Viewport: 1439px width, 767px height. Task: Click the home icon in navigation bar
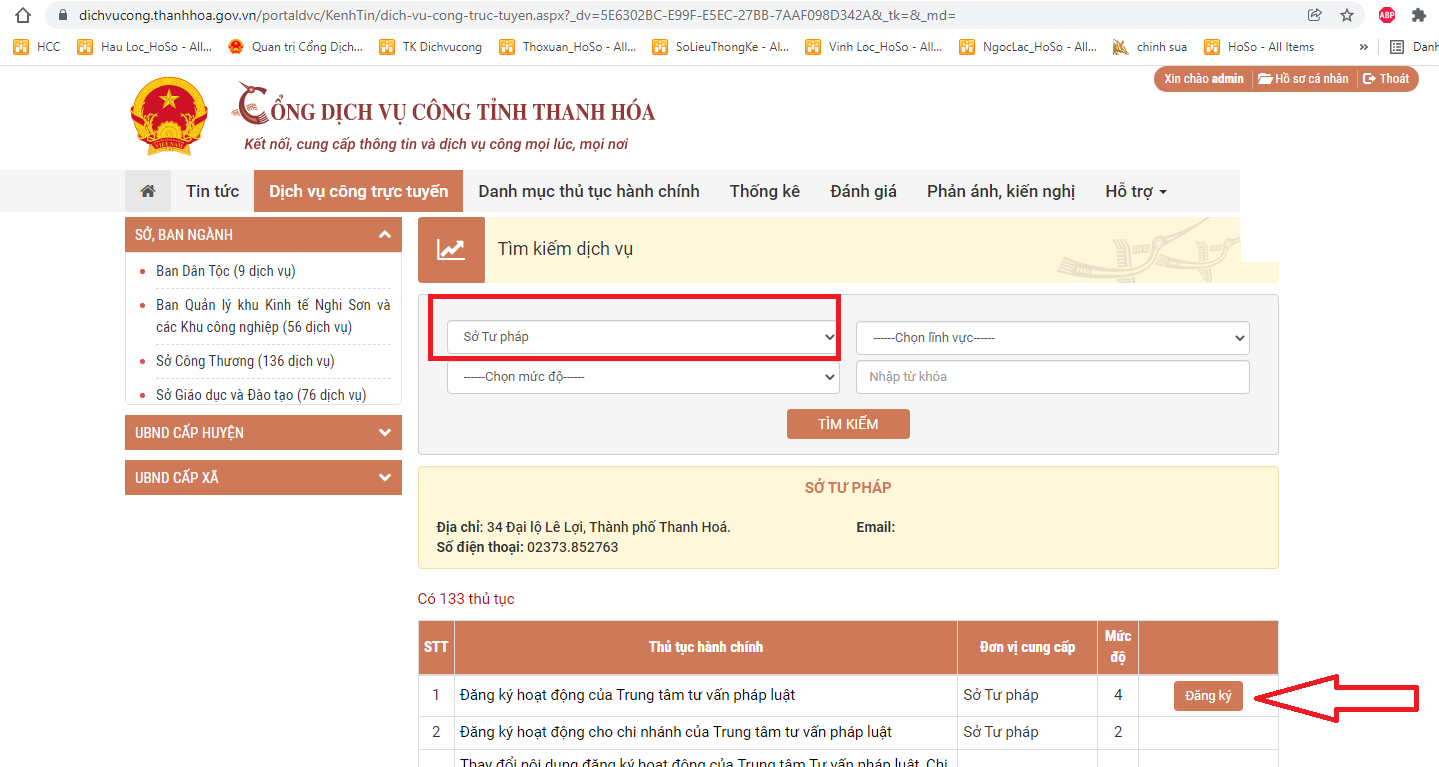[x=148, y=191]
